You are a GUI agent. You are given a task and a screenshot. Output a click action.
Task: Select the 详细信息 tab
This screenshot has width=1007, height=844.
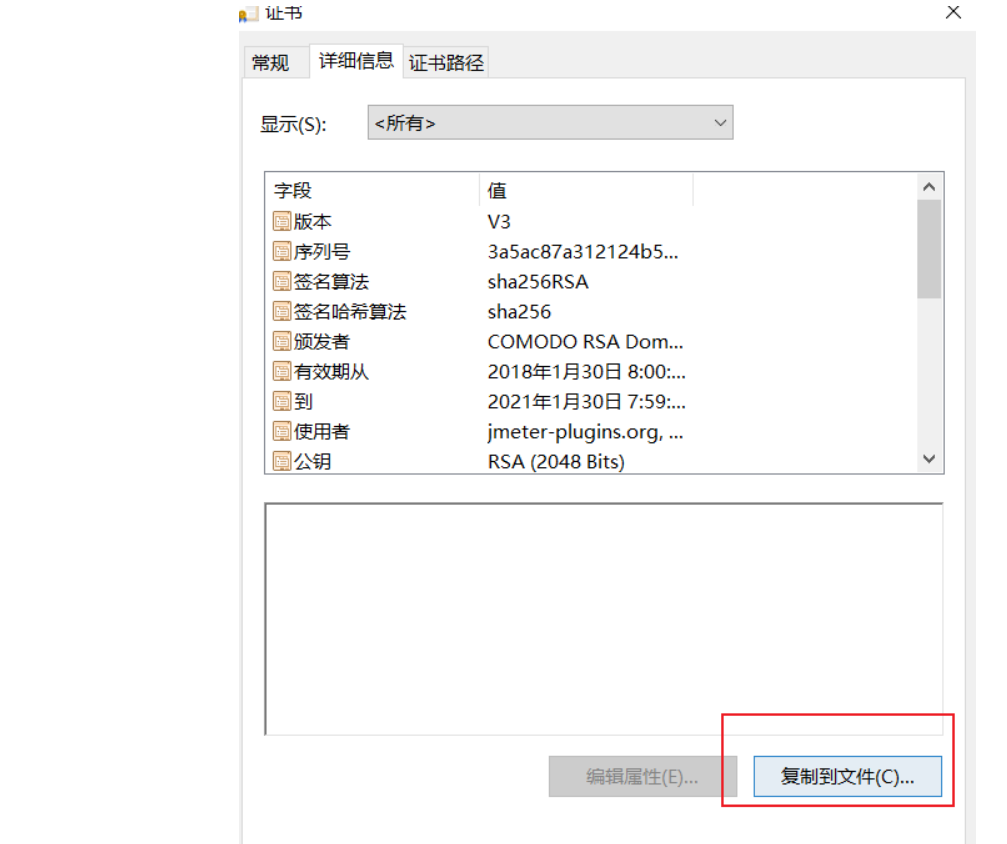tap(356, 61)
